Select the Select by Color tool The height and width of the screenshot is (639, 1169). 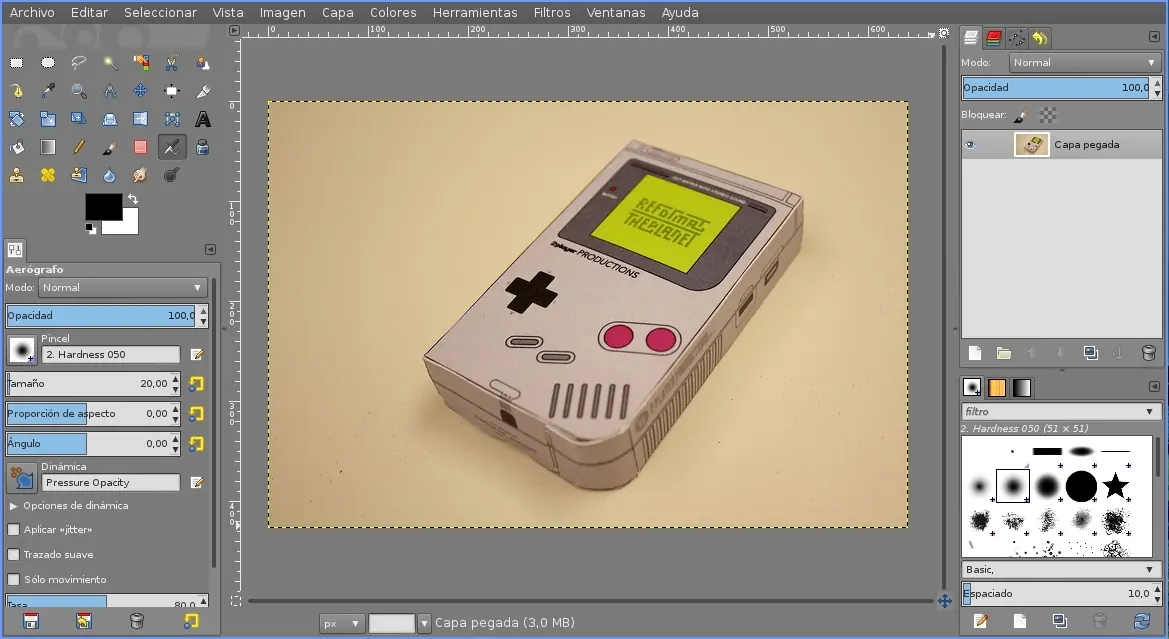pyautogui.click(x=140, y=63)
